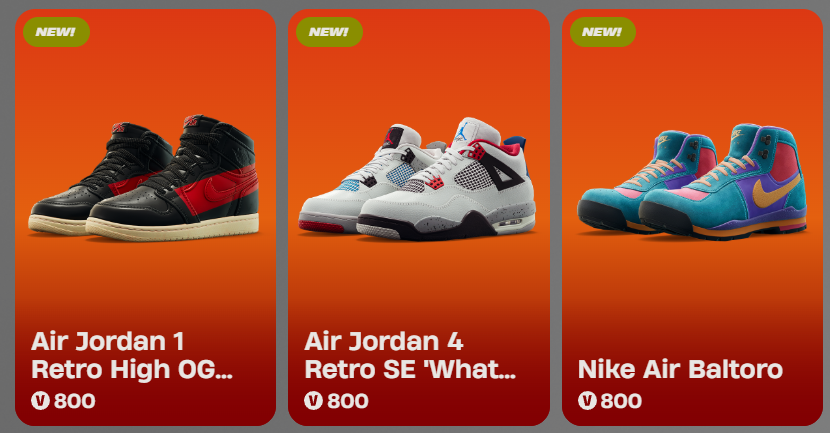This screenshot has width=830, height=433.
Task: Click the 800 price on Air Jordan 1 card
Action: [x=75, y=401]
